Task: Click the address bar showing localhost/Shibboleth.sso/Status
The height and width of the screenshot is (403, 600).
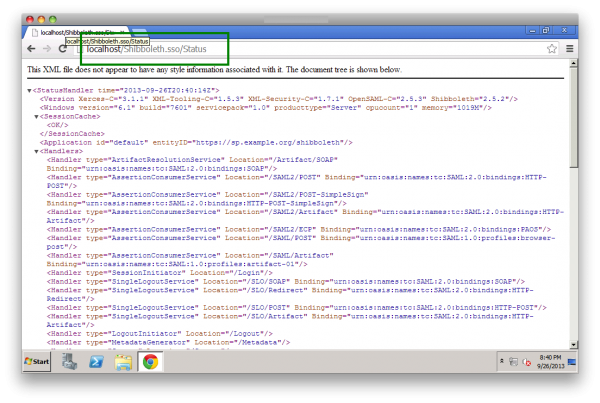Action: point(300,48)
